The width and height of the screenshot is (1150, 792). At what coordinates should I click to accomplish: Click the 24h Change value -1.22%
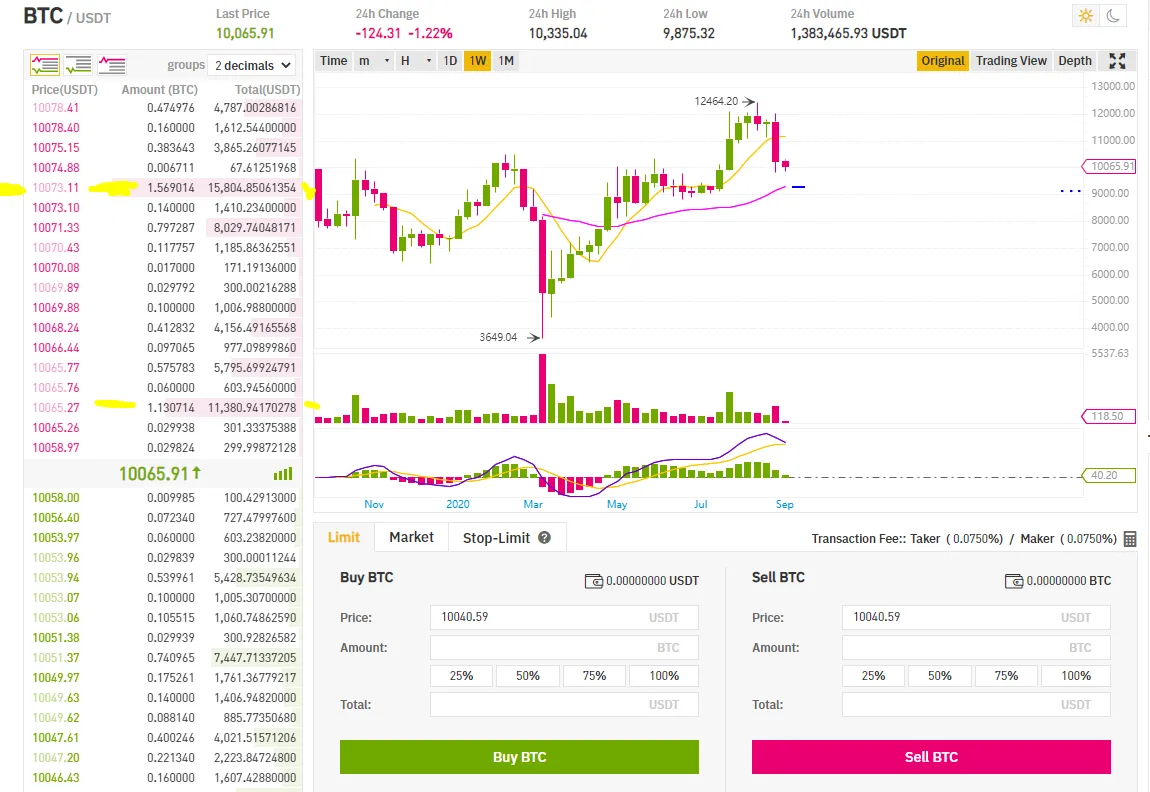click(x=430, y=33)
